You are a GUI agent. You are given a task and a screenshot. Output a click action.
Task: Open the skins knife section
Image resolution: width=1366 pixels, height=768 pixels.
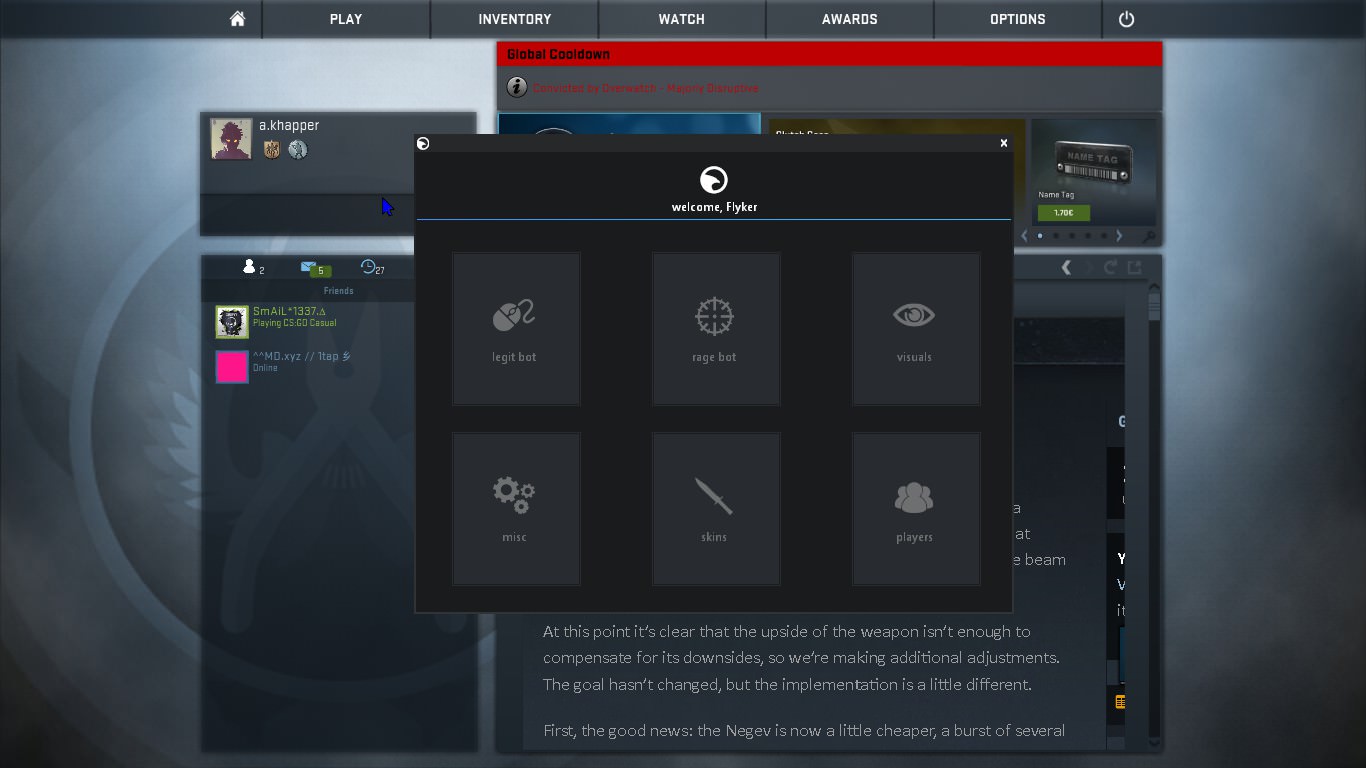coord(716,509)
